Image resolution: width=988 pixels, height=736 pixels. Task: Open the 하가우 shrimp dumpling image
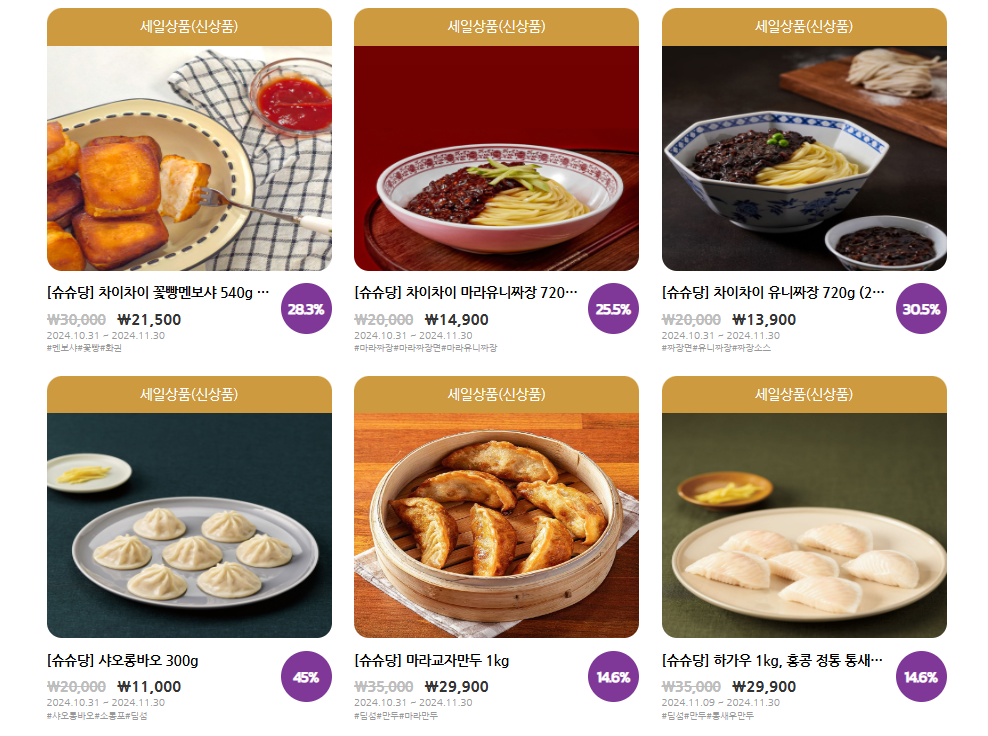[804, 526]
